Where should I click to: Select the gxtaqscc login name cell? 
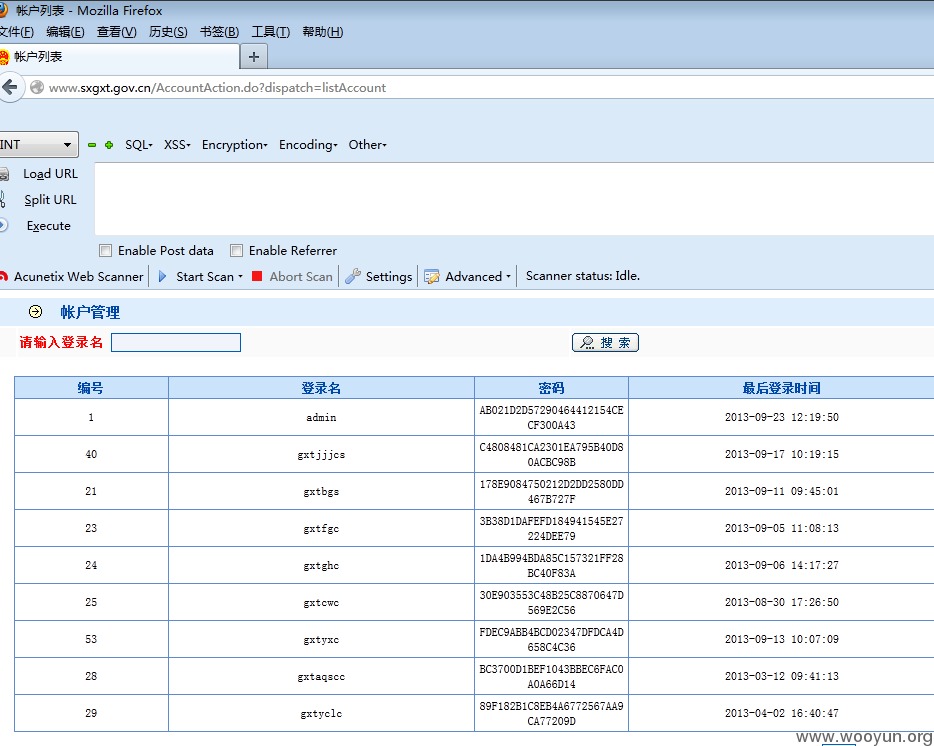click(x=321, y=676)
